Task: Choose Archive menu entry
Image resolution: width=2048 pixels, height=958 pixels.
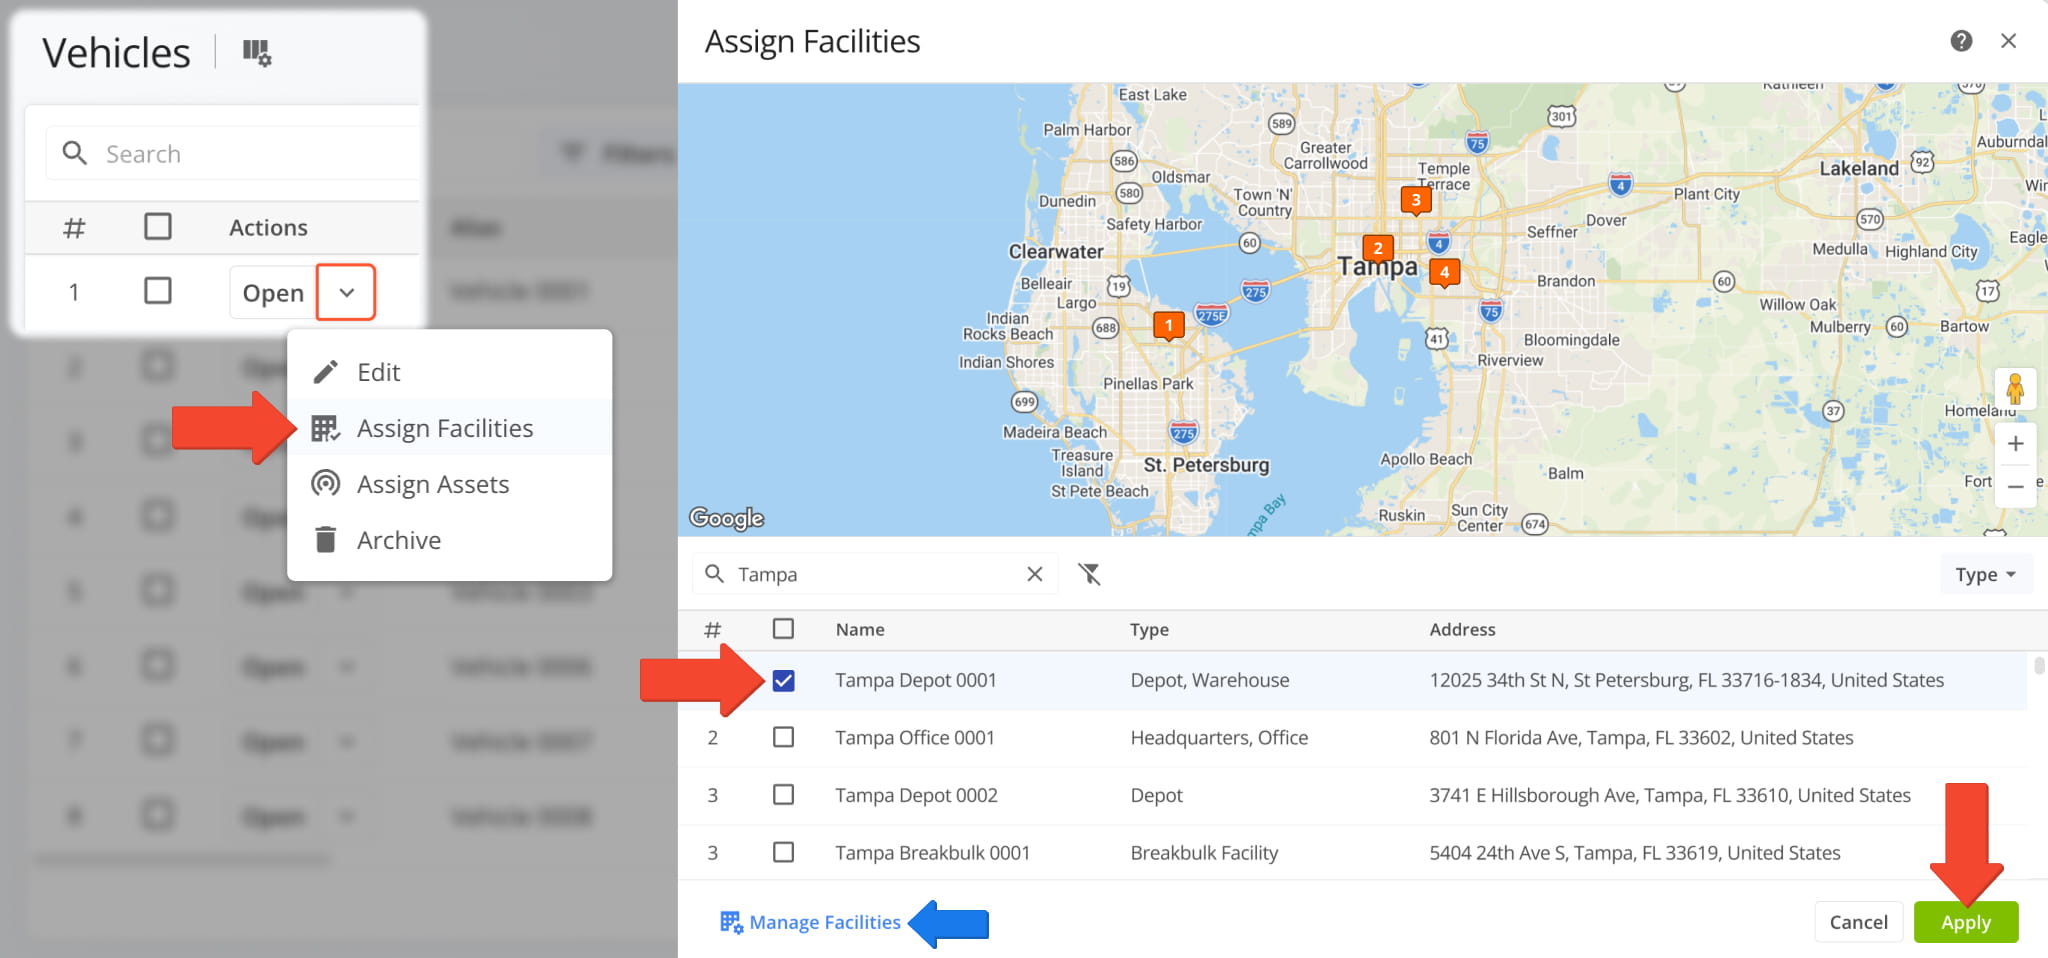Action: (x=450, y=540)
